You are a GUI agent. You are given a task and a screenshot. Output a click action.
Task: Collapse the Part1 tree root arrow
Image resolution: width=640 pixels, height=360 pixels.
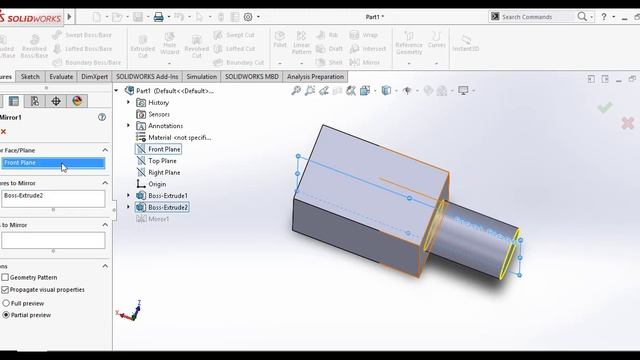click(x=117, y=91)
